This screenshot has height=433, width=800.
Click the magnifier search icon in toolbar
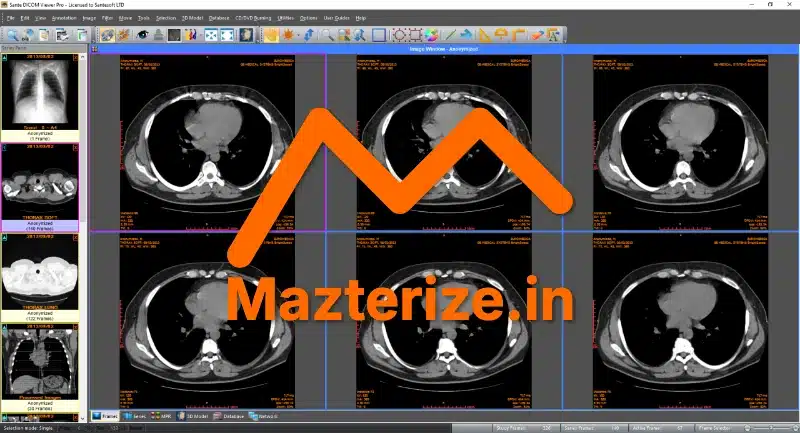coord(13,35)
